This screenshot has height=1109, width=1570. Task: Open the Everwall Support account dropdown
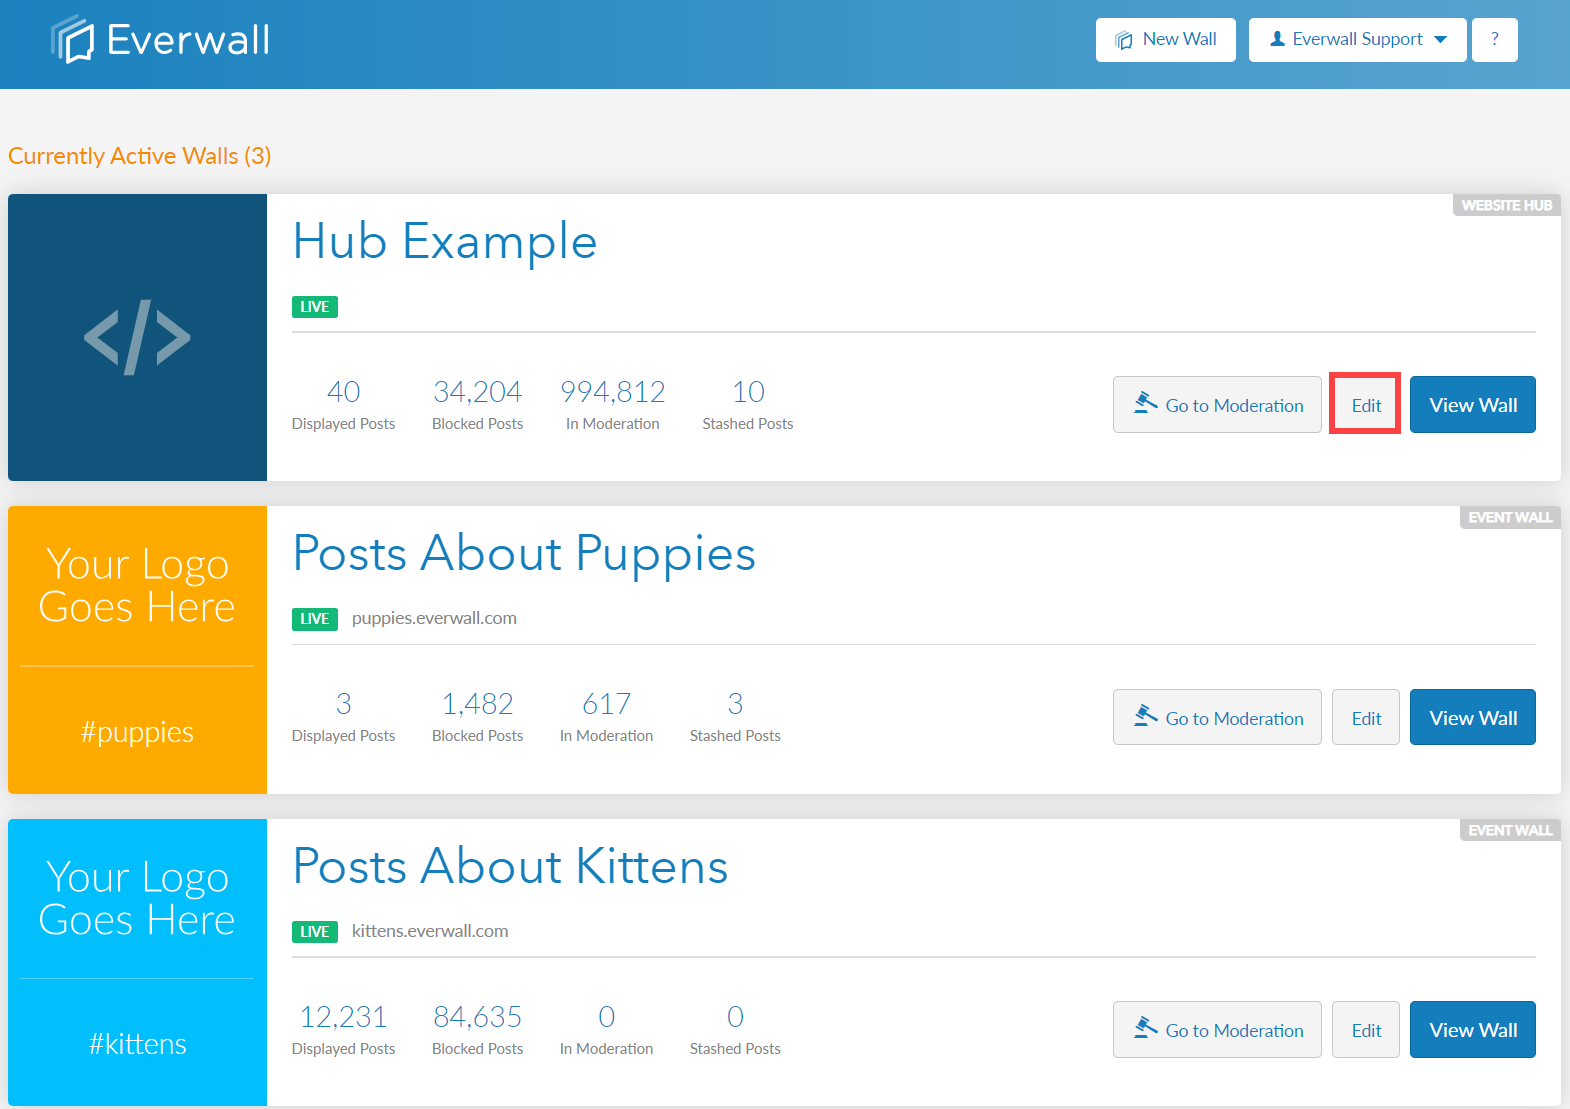[x=1358, y=40]
